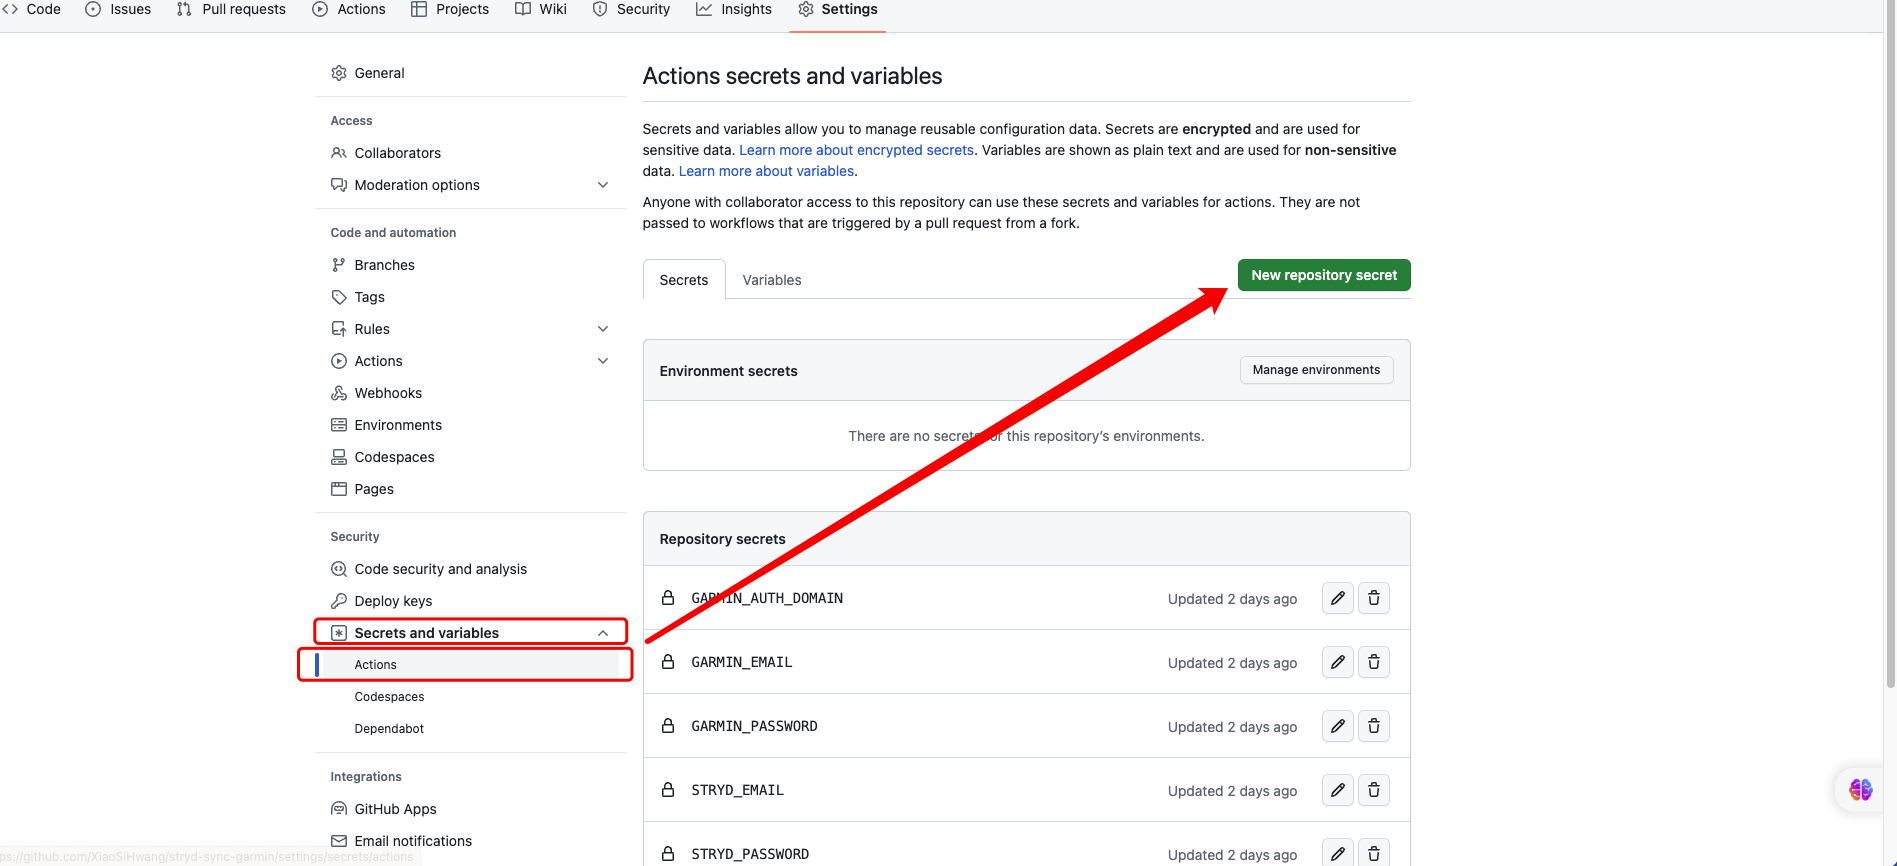The height and width of the screenshot is (866, 1897).
Task: Edit the GARMIN_EMAIL secret pencil icon
Action: pyautogui.click(x=1337, y=662)
